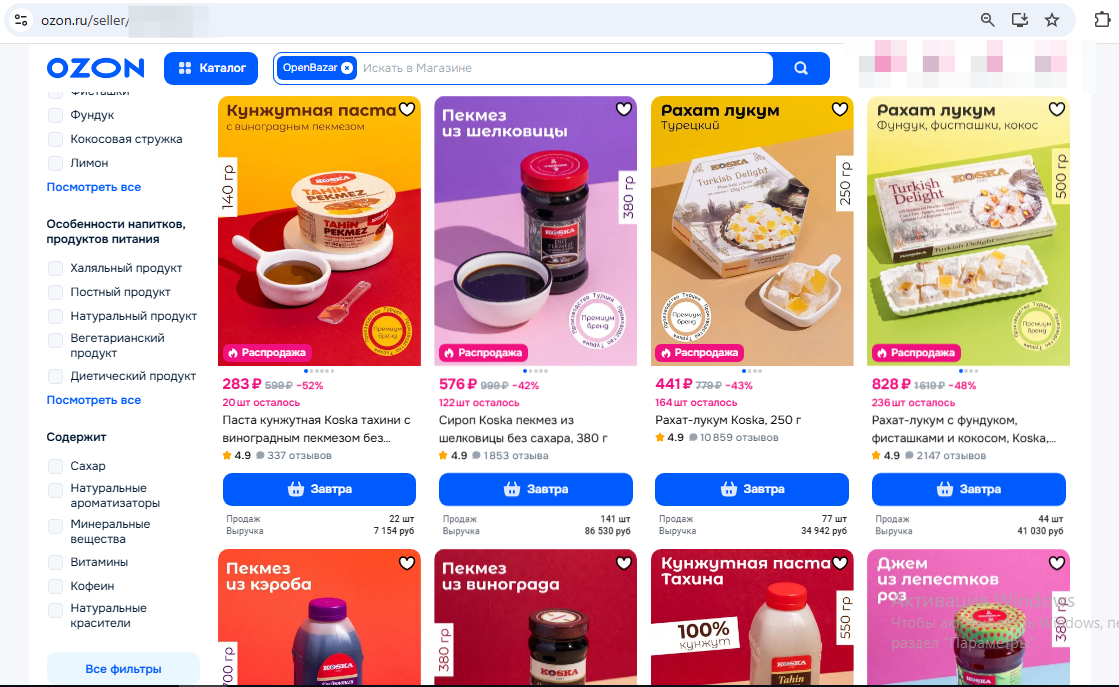Add Сироп Koska пекмез to cart Завтра
1119x687 pixels.
pyautogui.click(x=536, y=489)
